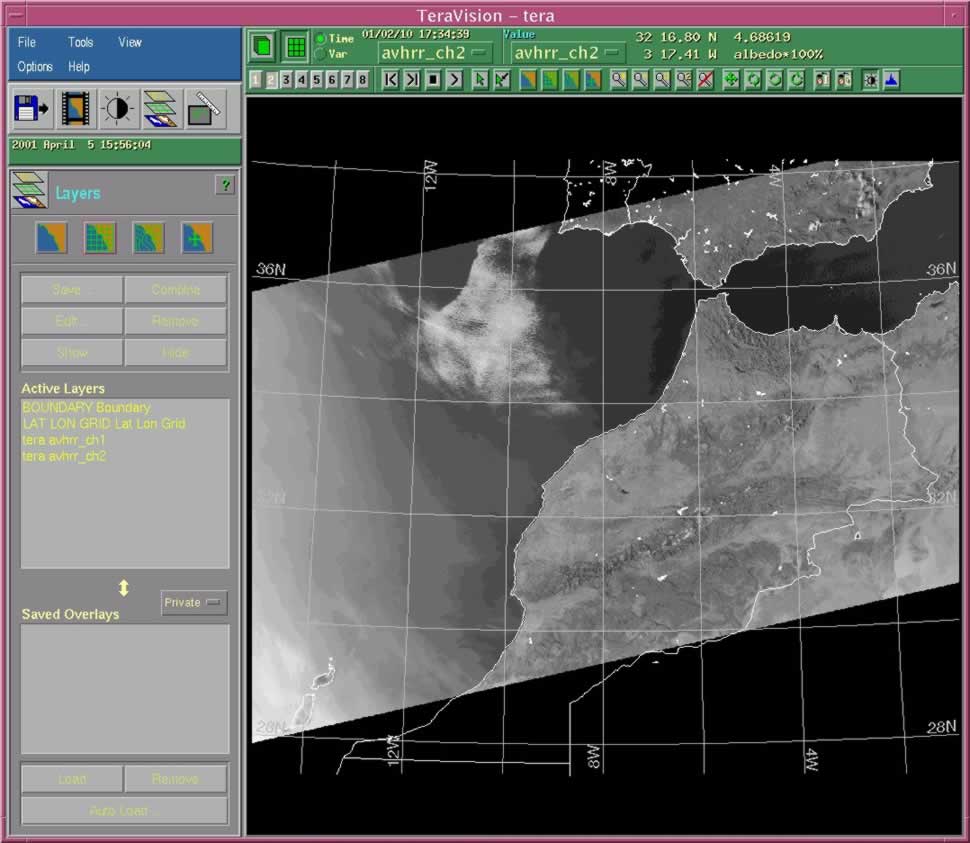Jump to first frame in animation controls
The width and height of the screenshot is (970, 843).
click(391, 80)
